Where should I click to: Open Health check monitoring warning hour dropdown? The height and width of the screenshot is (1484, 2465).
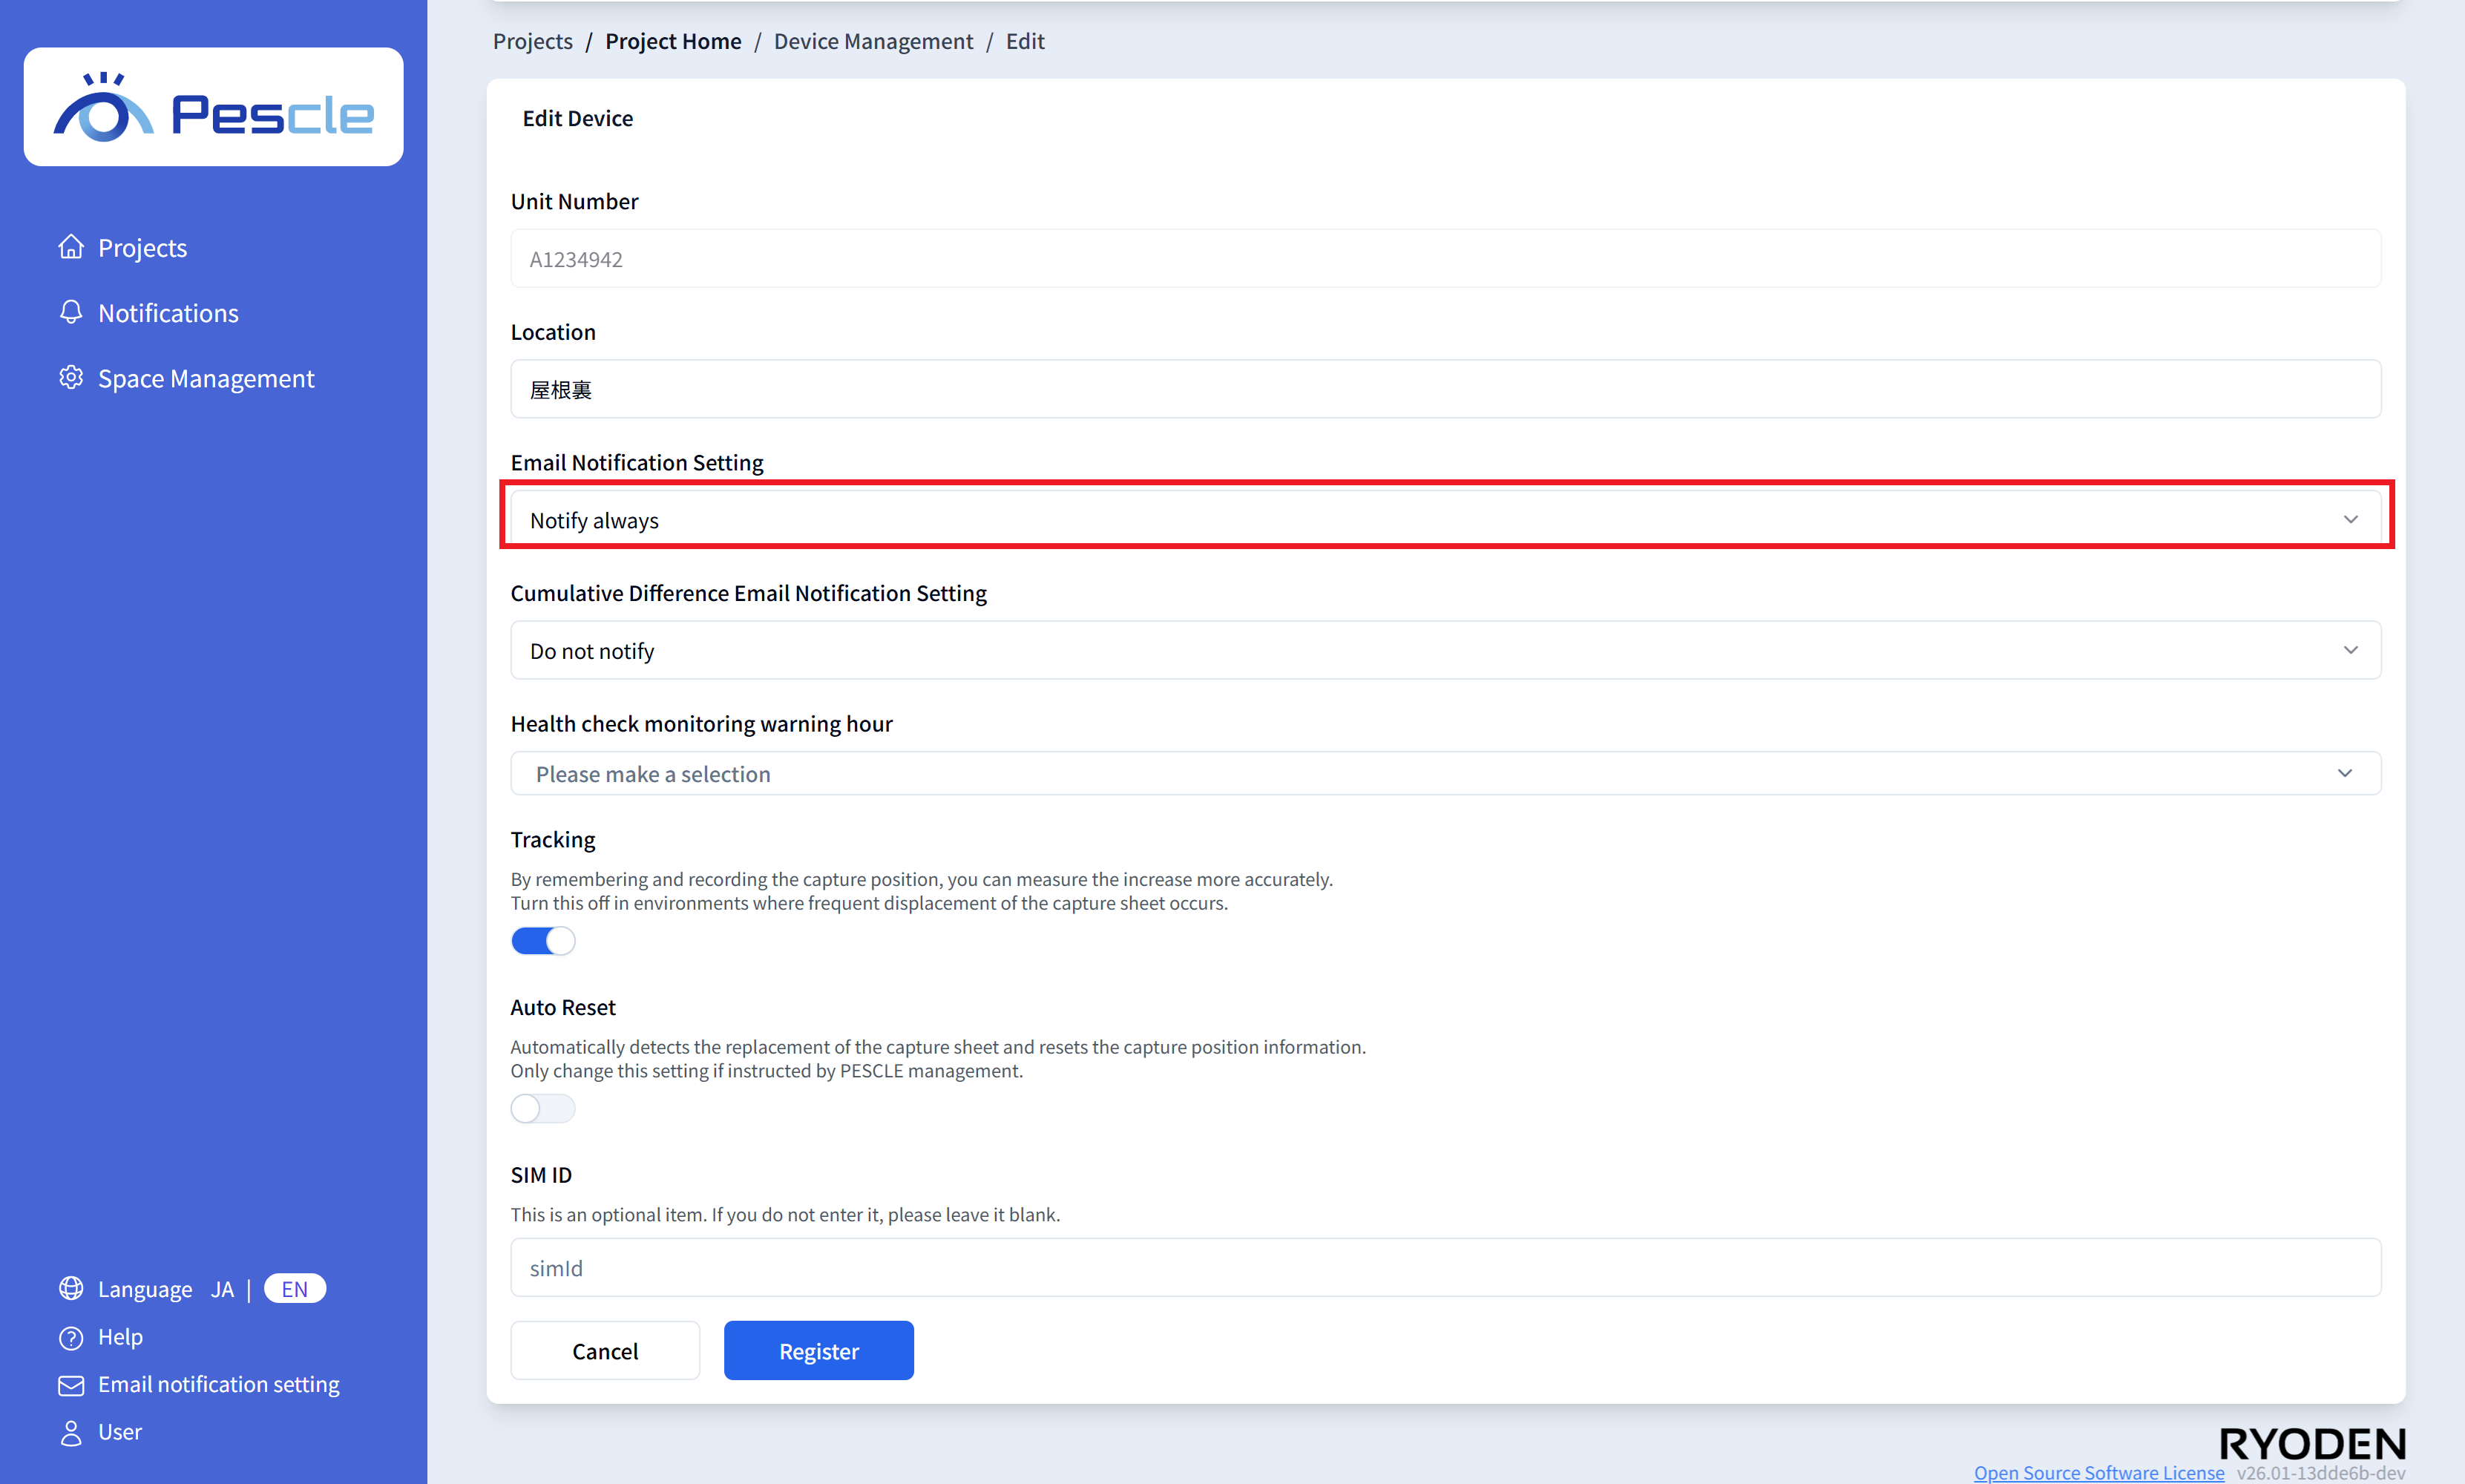[1445, 774]
